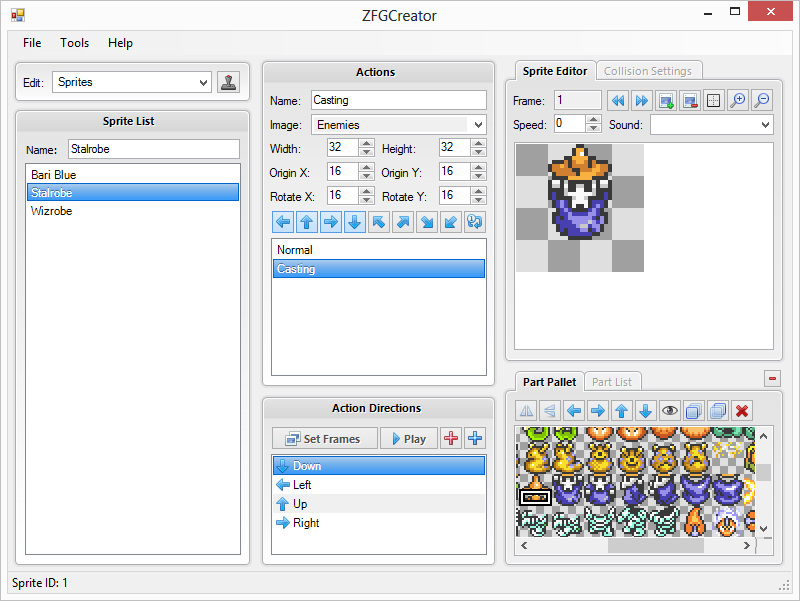Toggle the grid crosshair icon in Sprite Editor

tap(714, 101)
